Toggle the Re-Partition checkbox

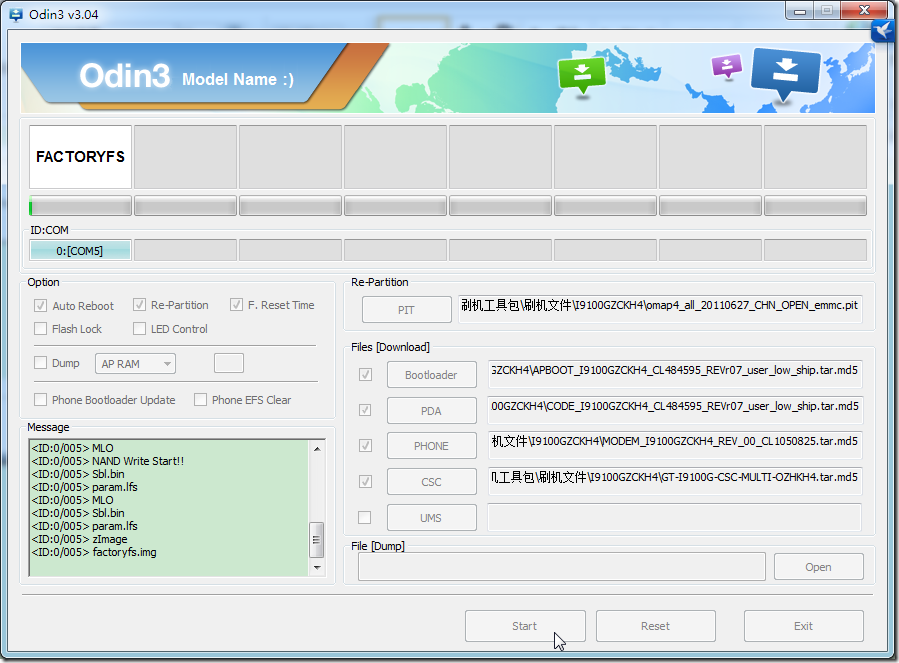[x=139, y=305]
